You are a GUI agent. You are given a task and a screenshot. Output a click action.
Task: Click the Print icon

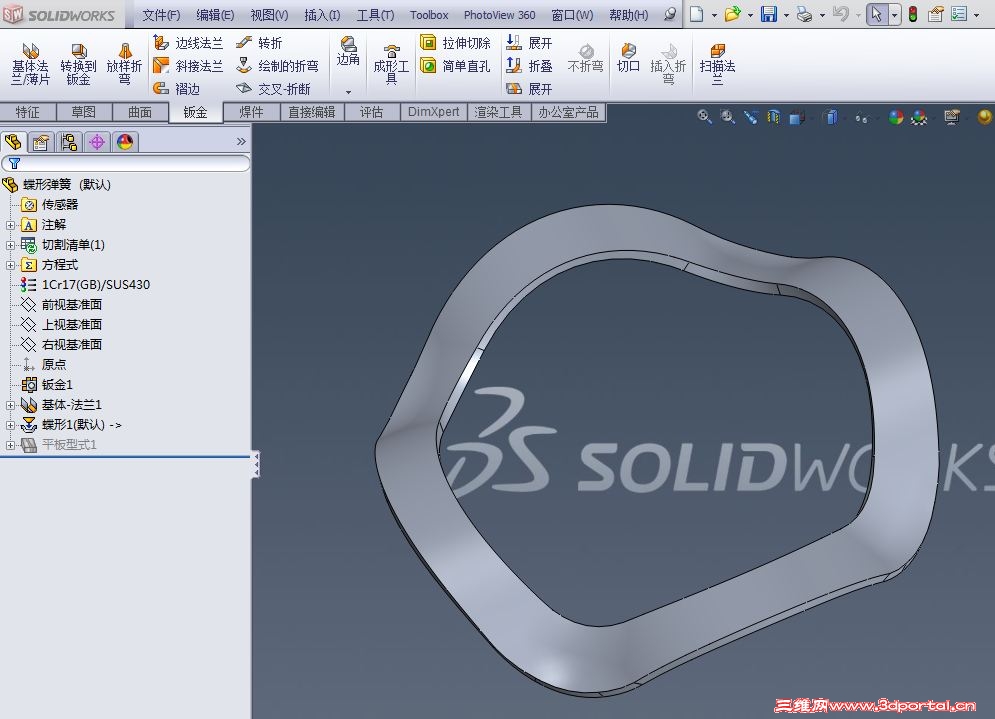click(805, 15)
